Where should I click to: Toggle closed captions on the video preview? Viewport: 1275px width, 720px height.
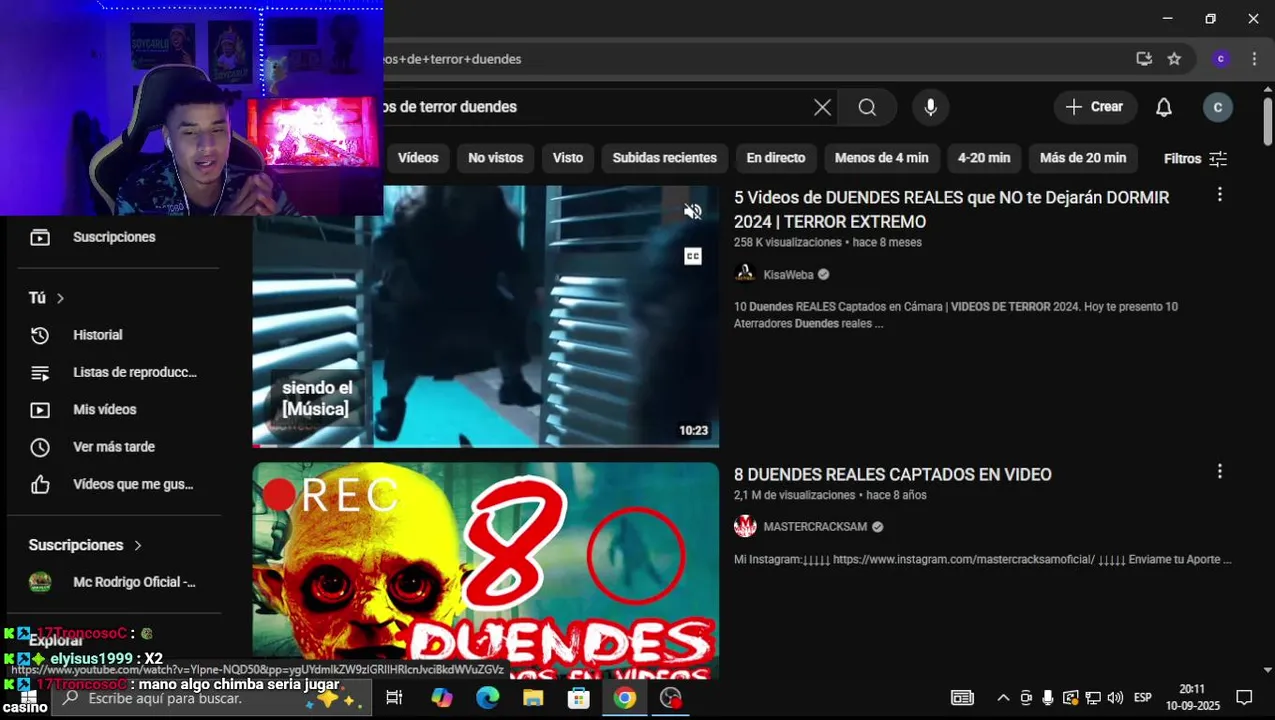693,257
